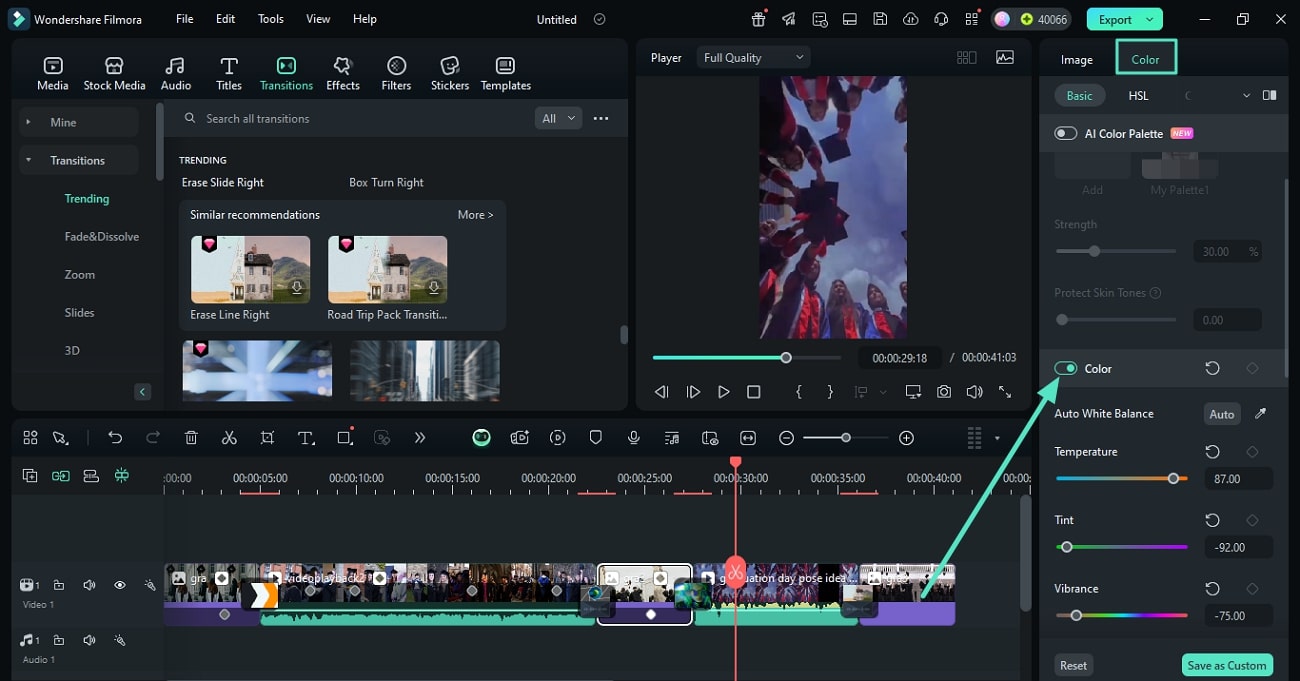Click the player volume speaker icon
Image resolution: width=1300 pixels, height=681 pixels.
(x=974, y=392)
